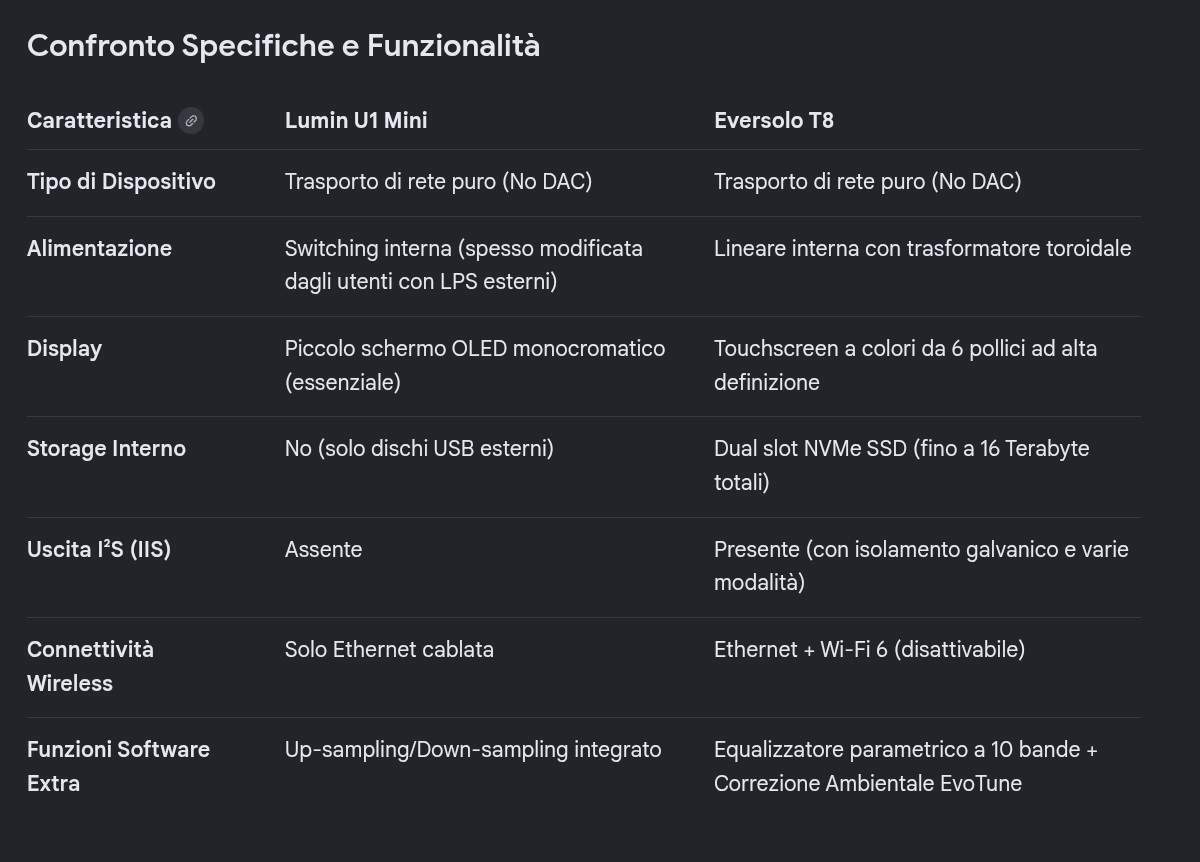Click the 'Ethernet + Wi-Fi 6 (disattivabile)' cell
This screenshot has height=862, width=1200.
click(x=869, y=649)
